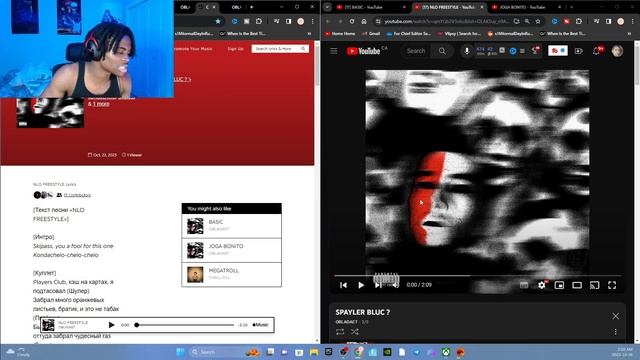Close the SPAYLER BLUC playlist panel
Screen dimensions: 640x360
(x=615, y=316)
